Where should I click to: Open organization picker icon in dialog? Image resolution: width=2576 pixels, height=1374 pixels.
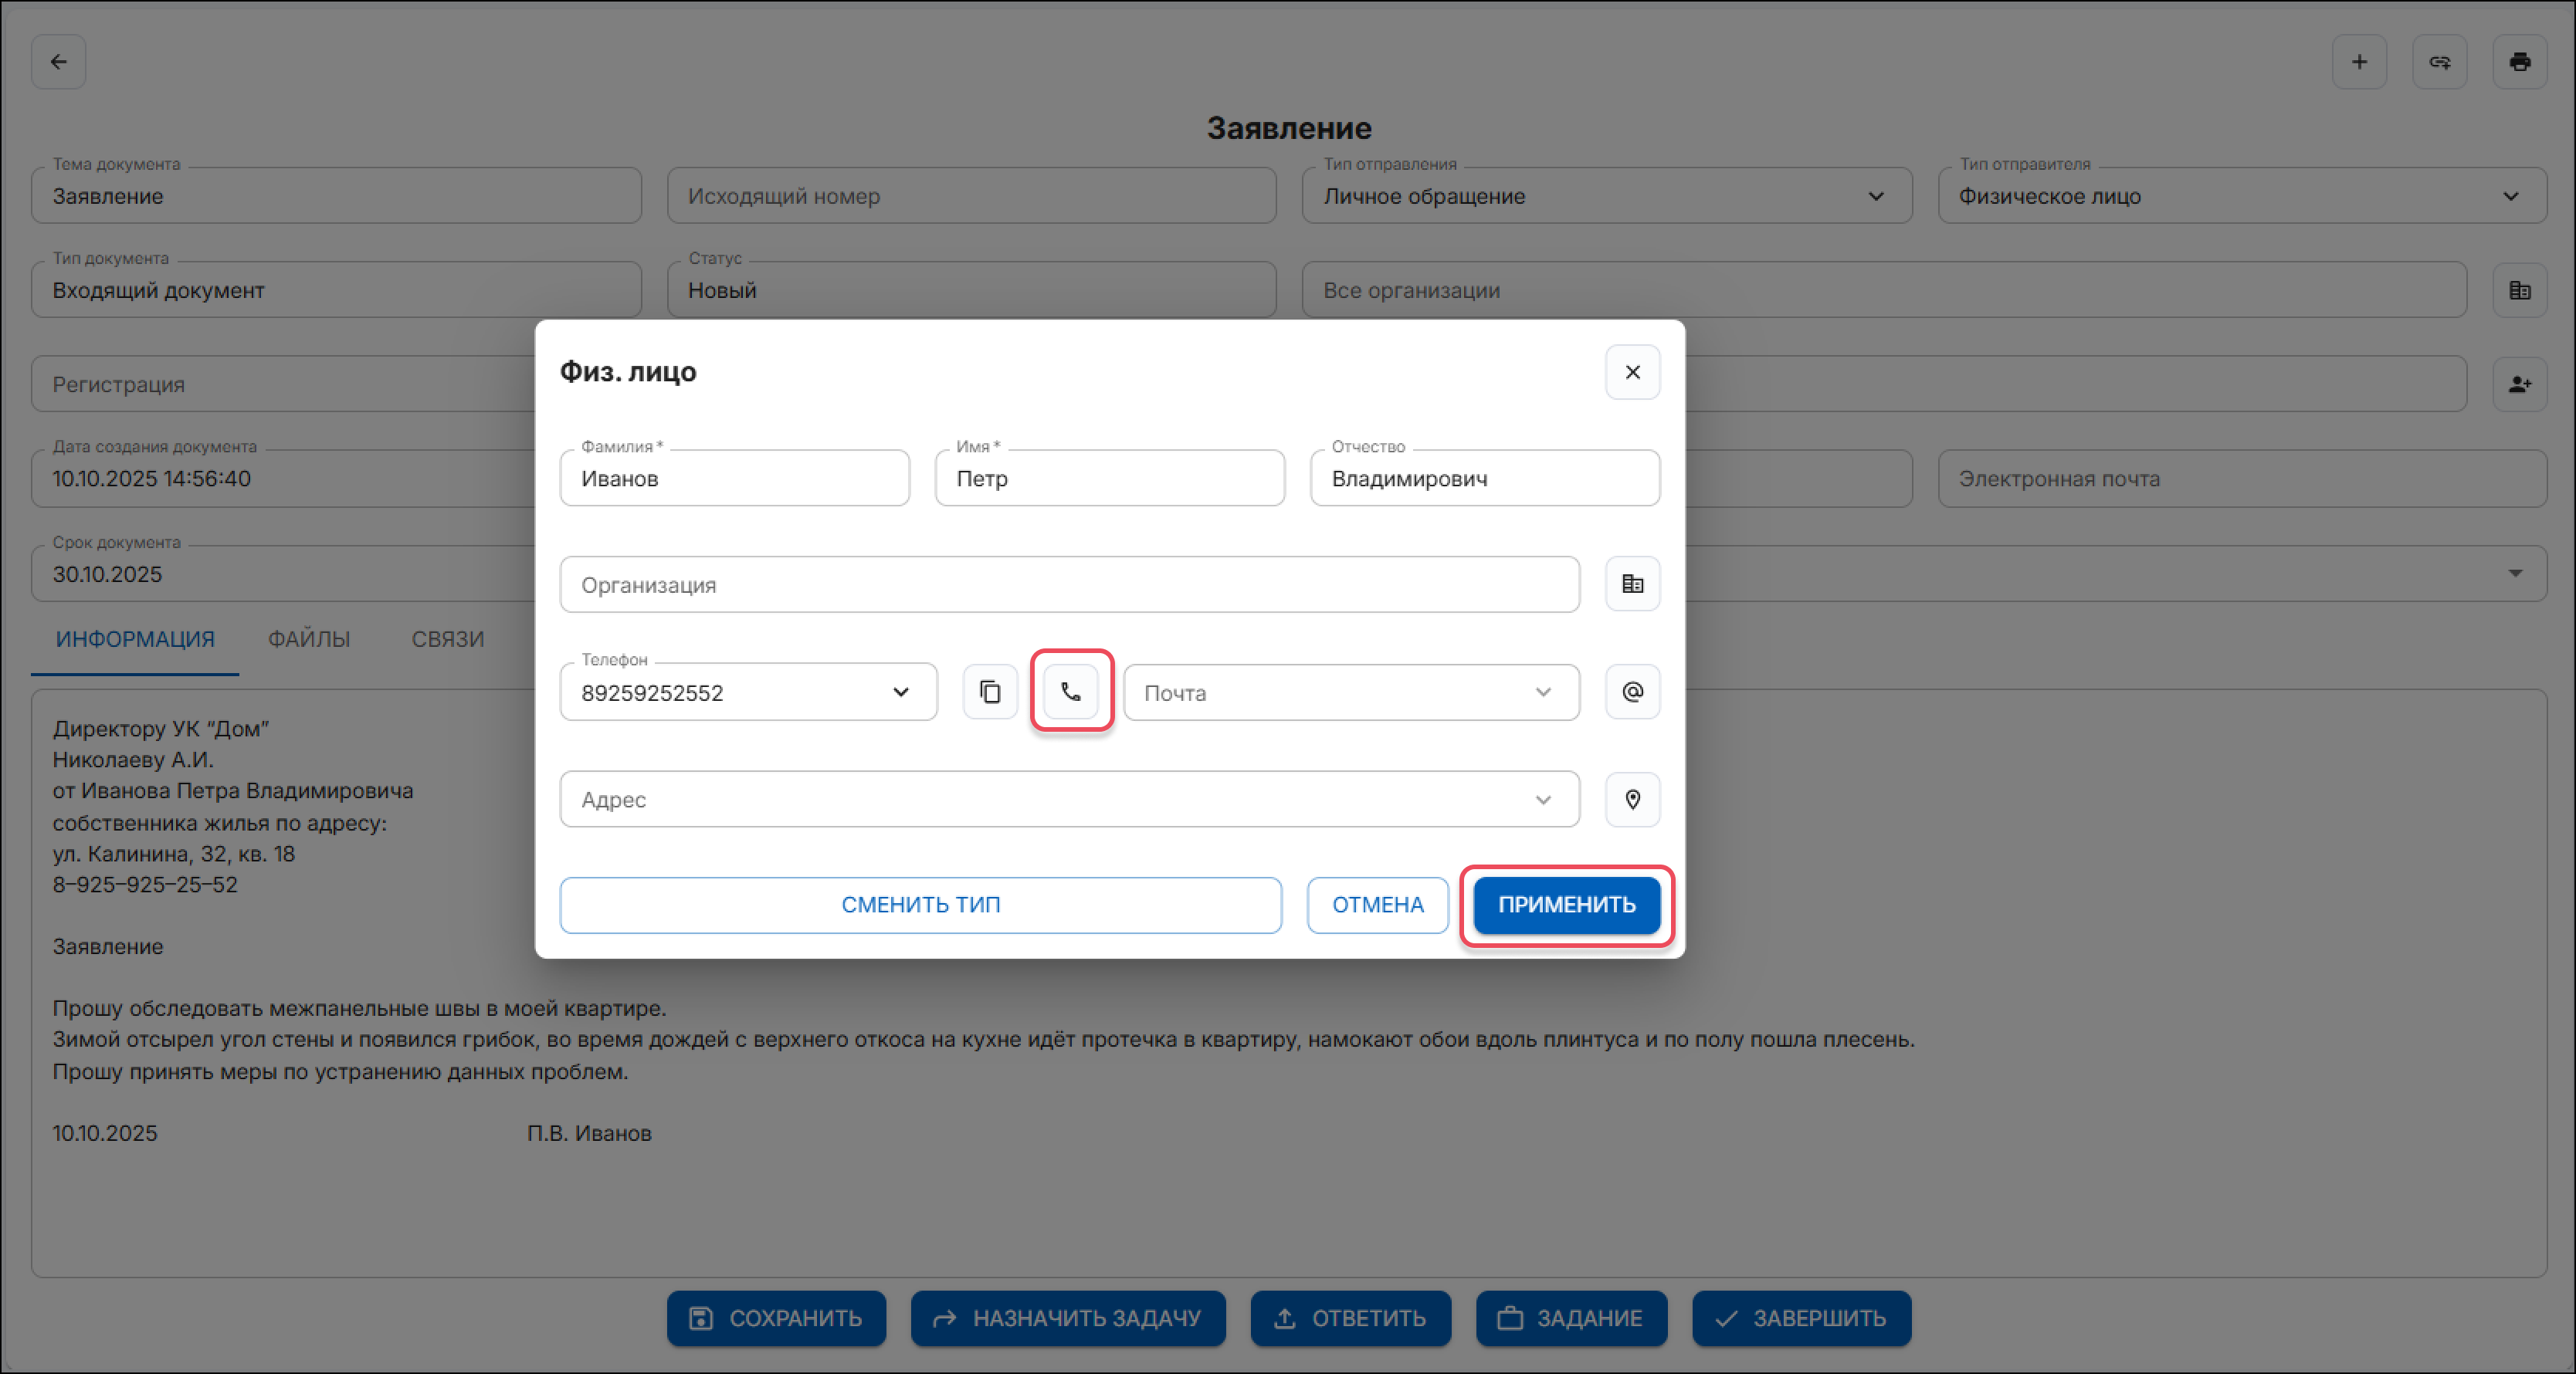tap(1632, 584)
